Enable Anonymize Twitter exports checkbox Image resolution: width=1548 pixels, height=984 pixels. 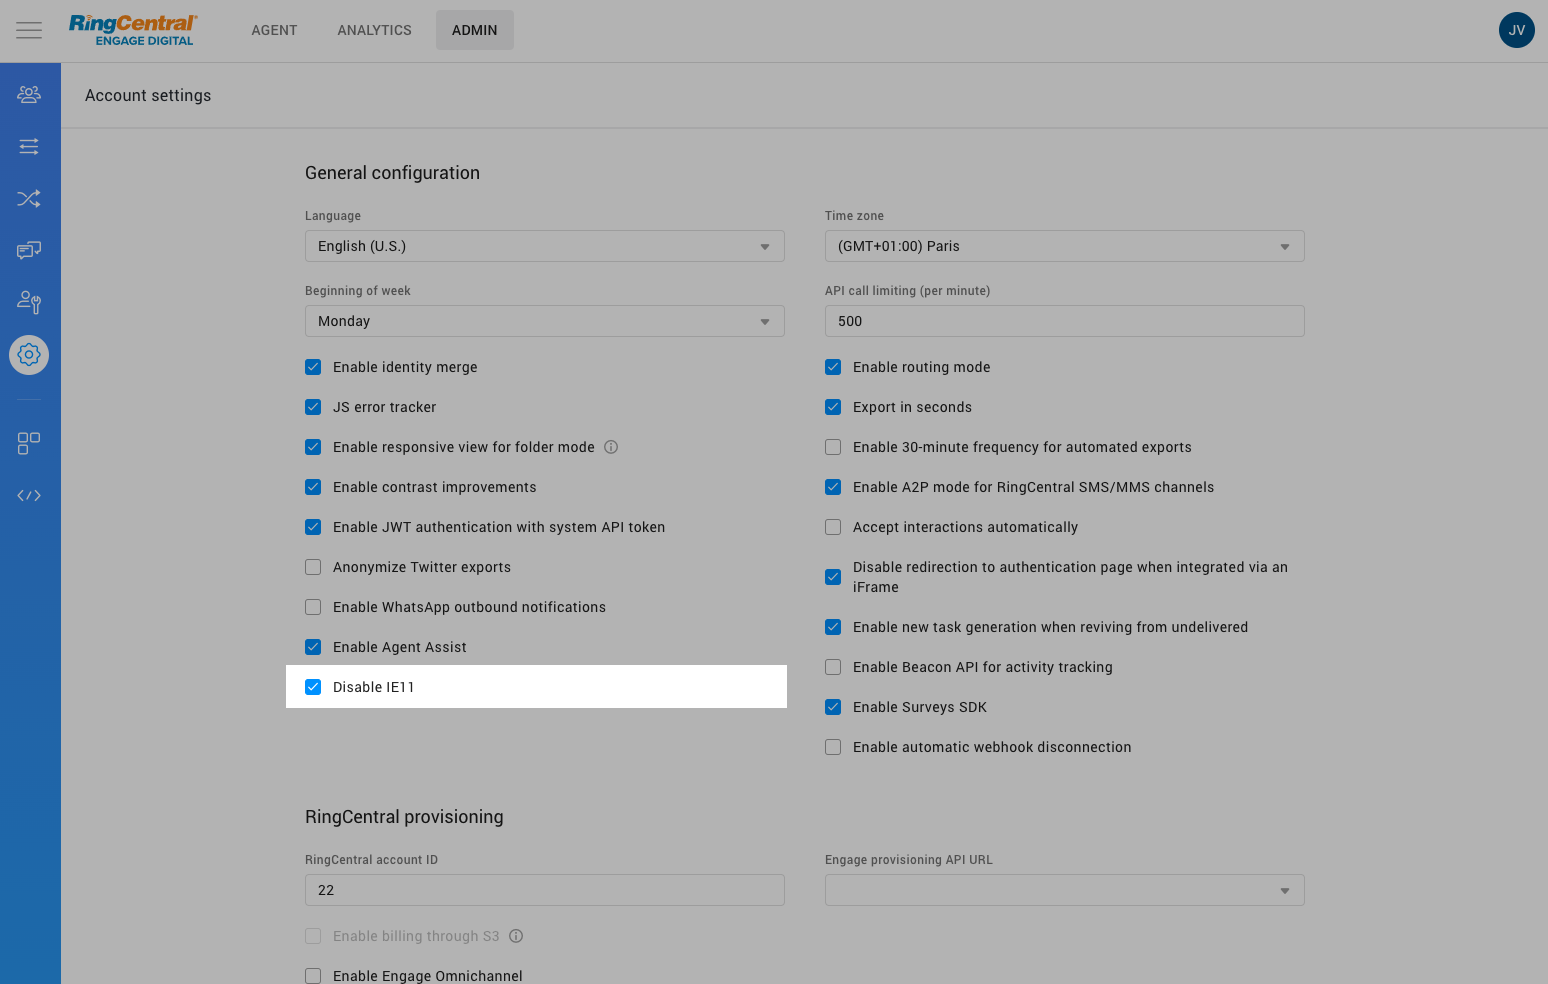pos(313,567)
